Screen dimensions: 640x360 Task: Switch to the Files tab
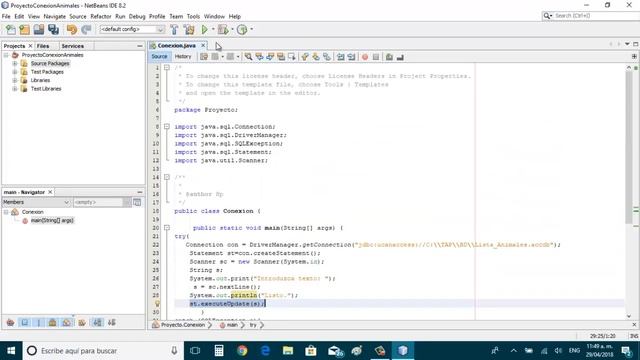click(43, 46)
